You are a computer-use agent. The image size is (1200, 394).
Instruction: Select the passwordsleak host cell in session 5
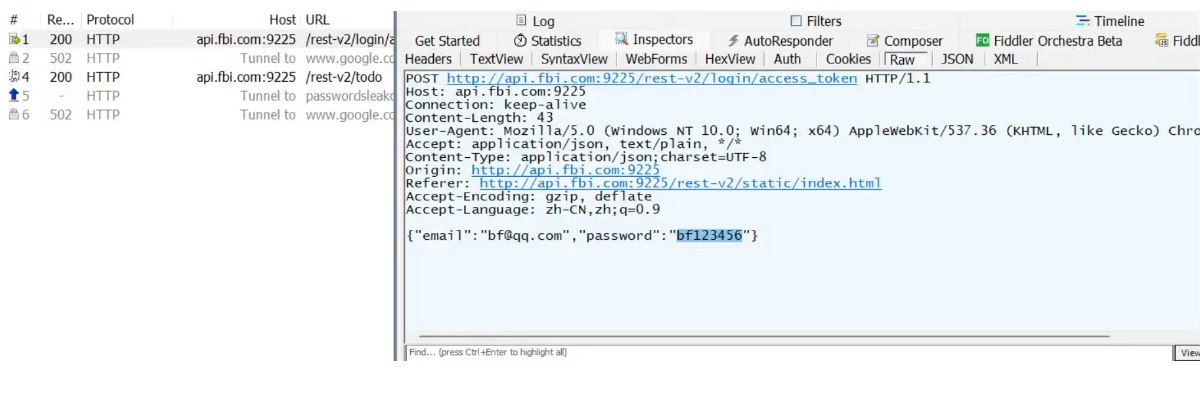pos(351,96)
